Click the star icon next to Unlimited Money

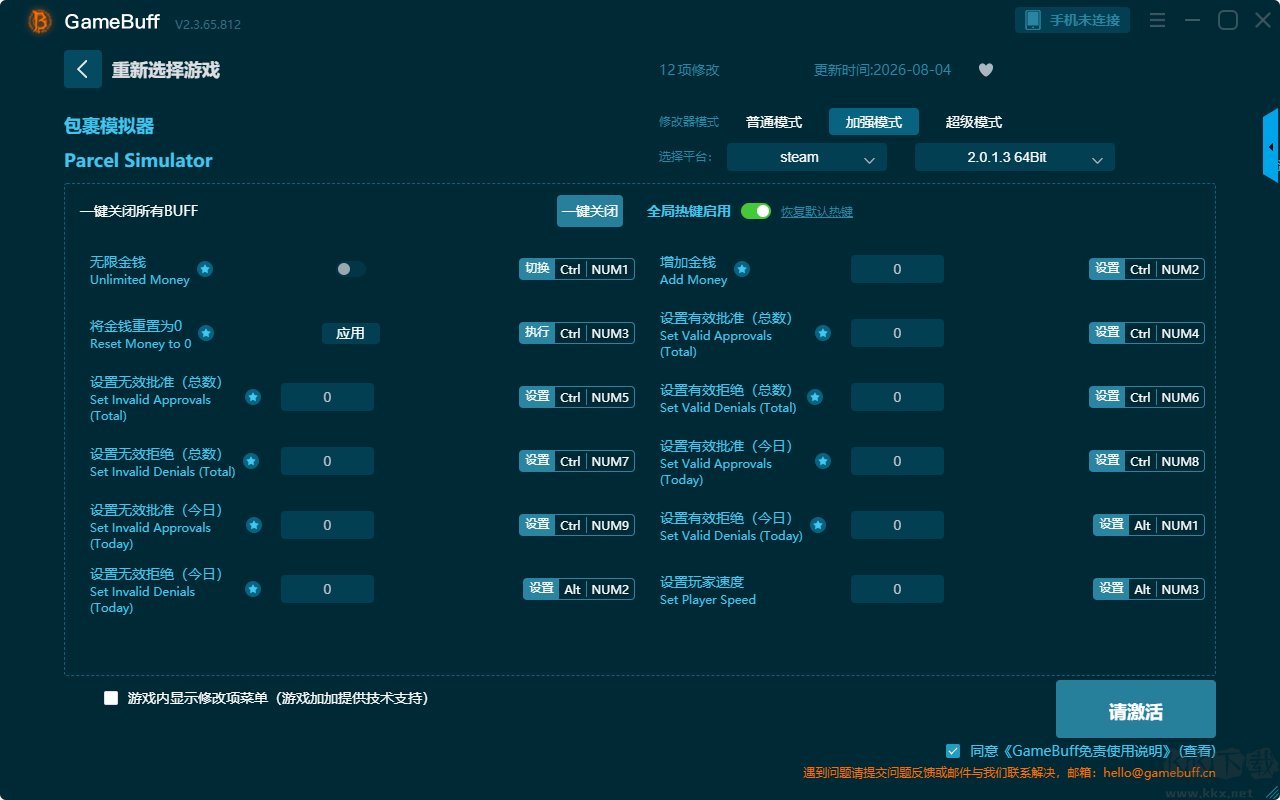point(205,269)
